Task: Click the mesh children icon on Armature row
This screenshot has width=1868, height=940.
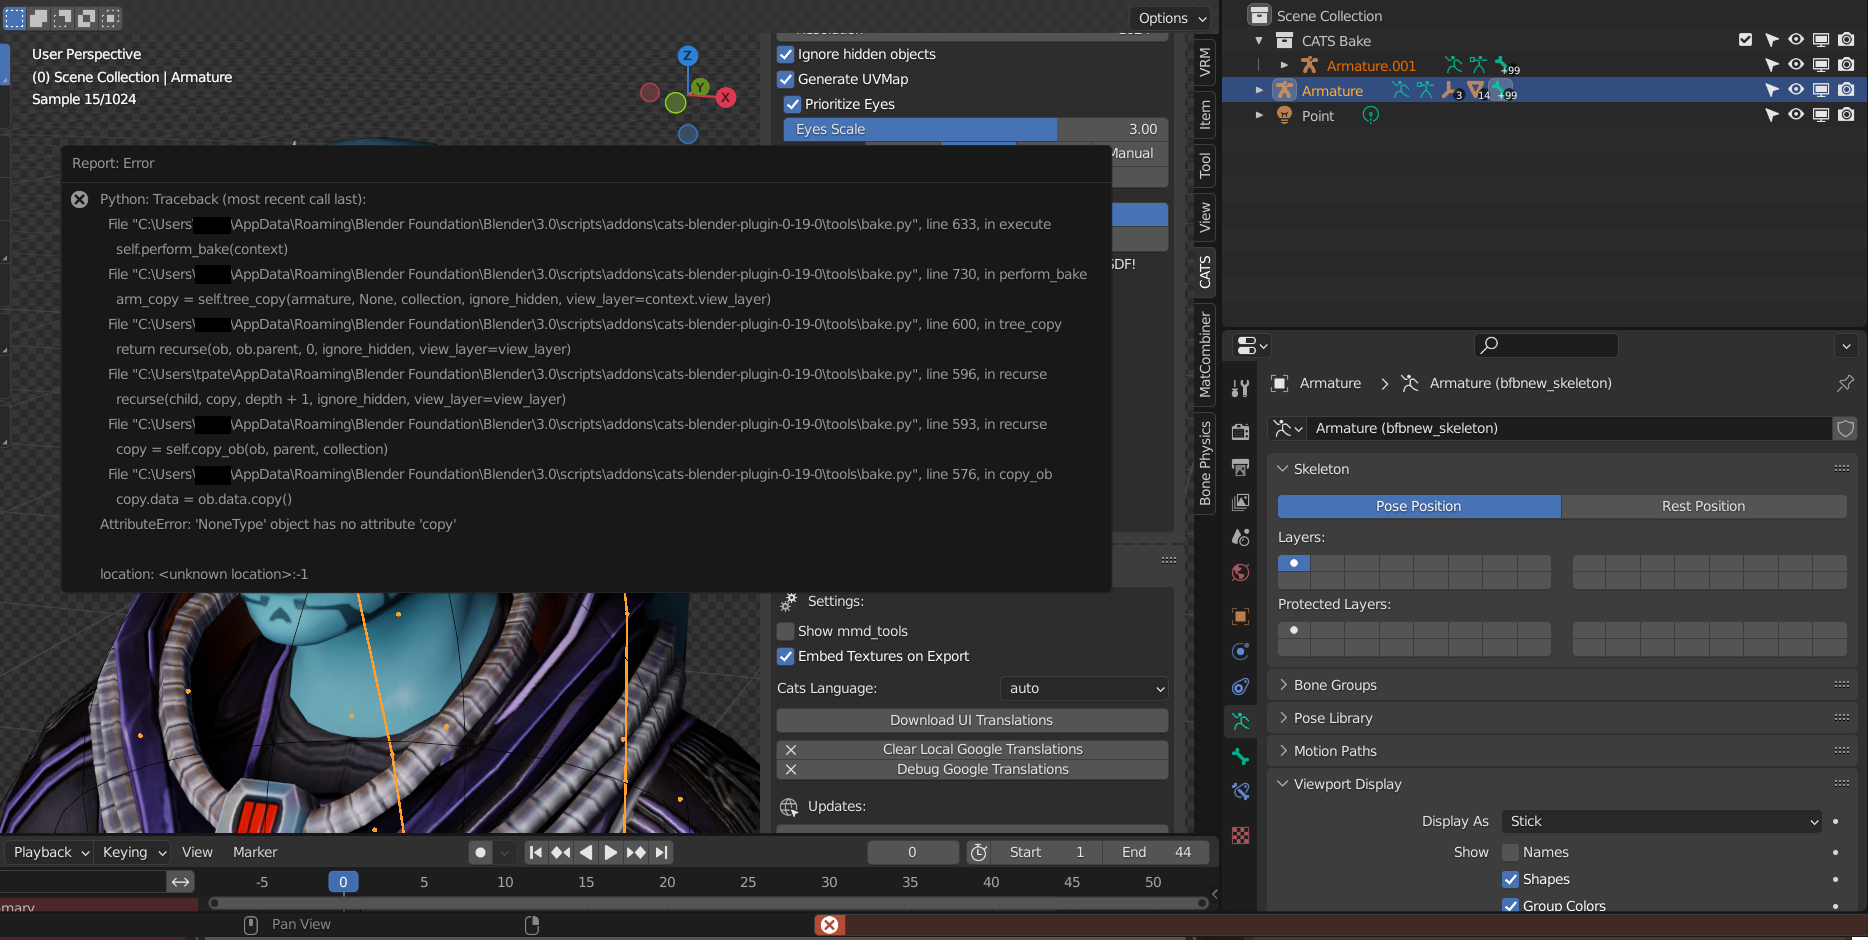Action: (1475, 91)
